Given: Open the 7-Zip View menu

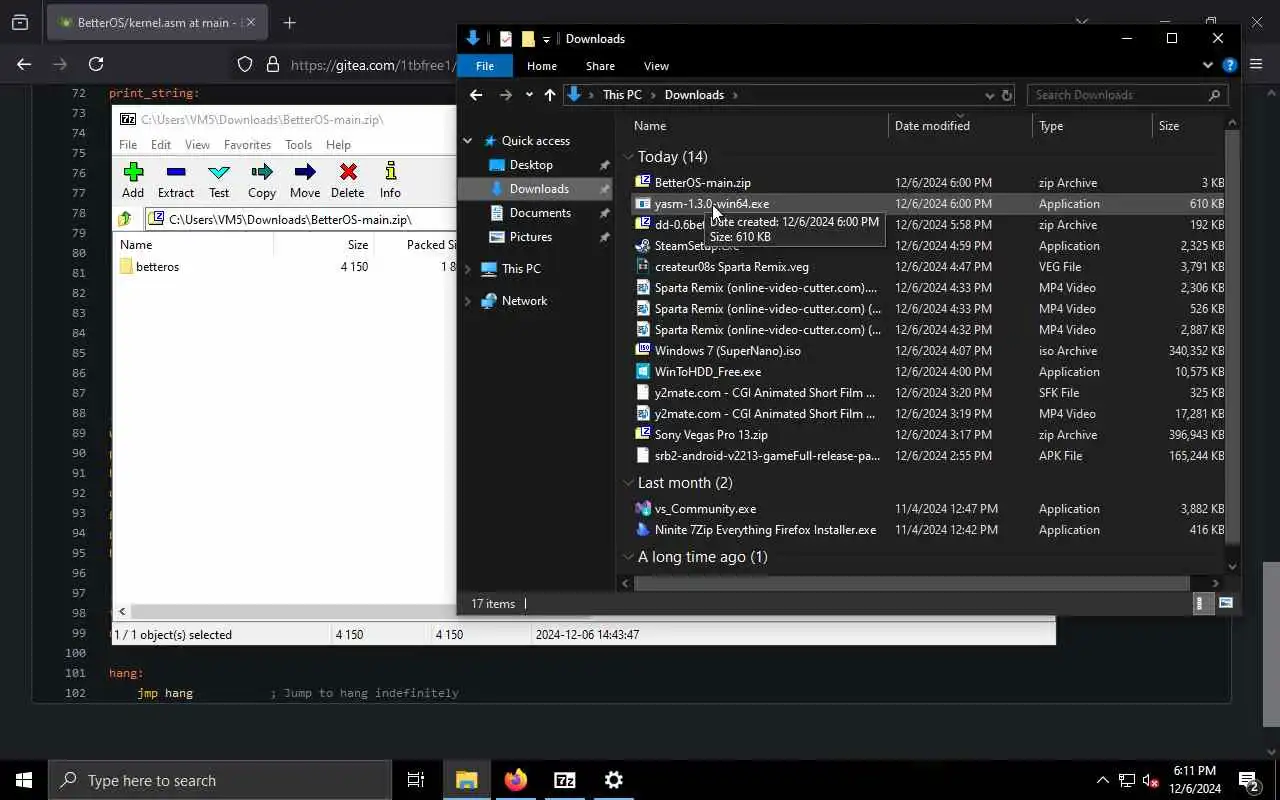Looking at the screenshot, I should click(197, 145).
